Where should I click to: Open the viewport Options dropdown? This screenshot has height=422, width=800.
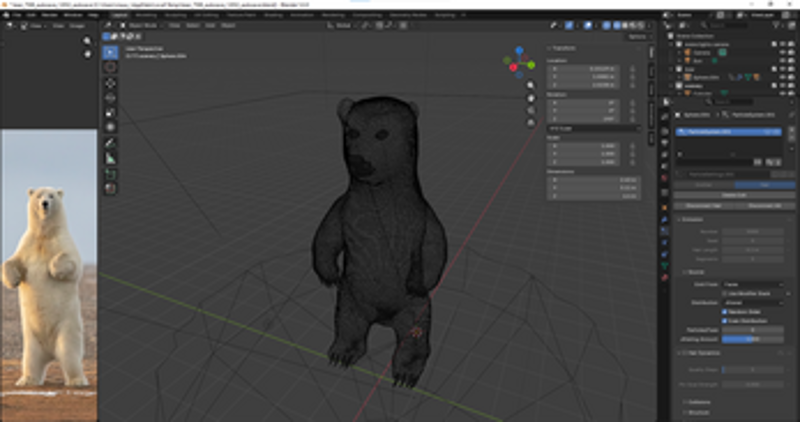(x=640, y=37)
